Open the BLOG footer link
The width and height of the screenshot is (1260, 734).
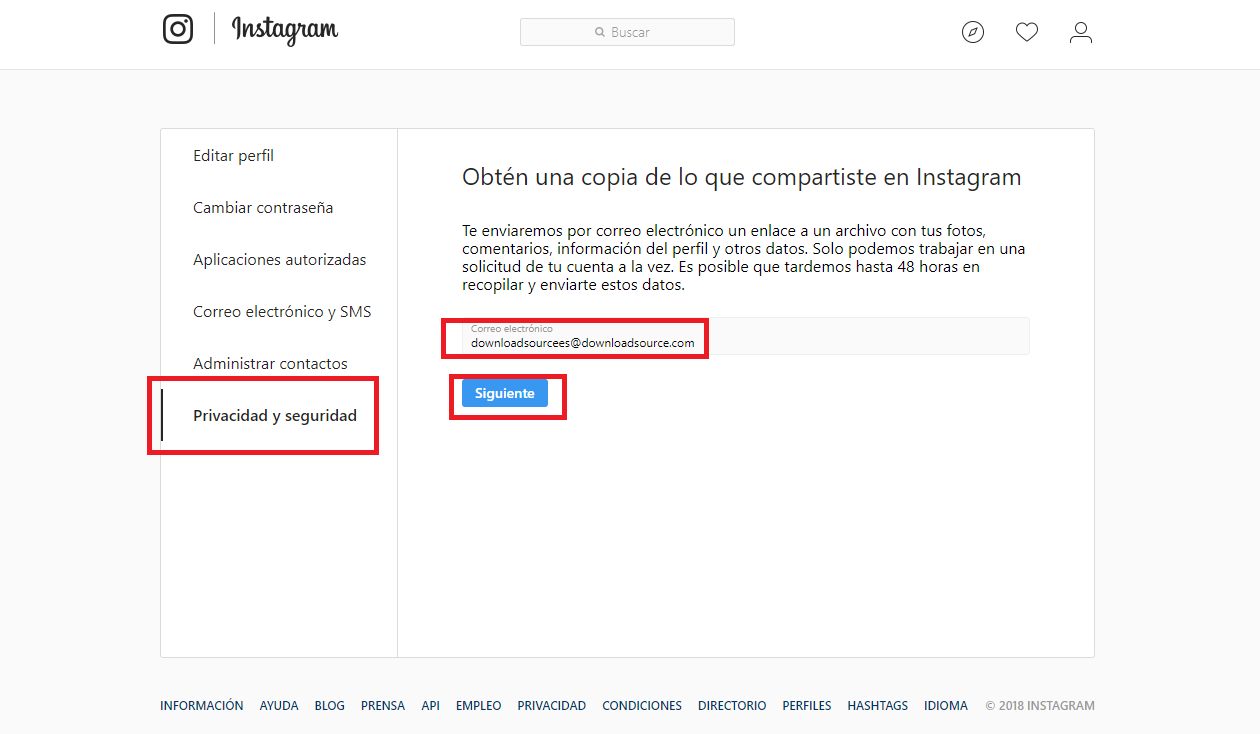(329, 706)
